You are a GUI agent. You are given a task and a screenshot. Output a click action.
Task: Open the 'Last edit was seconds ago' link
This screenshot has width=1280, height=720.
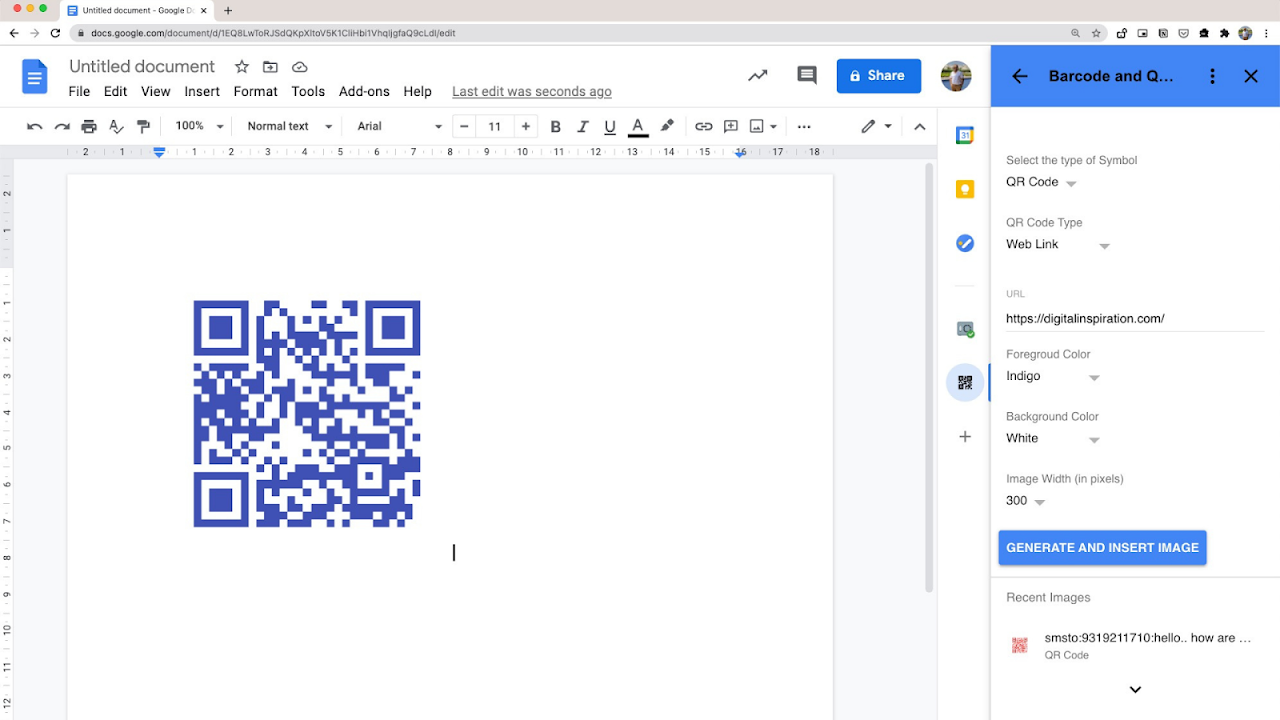tap(532, 91)
